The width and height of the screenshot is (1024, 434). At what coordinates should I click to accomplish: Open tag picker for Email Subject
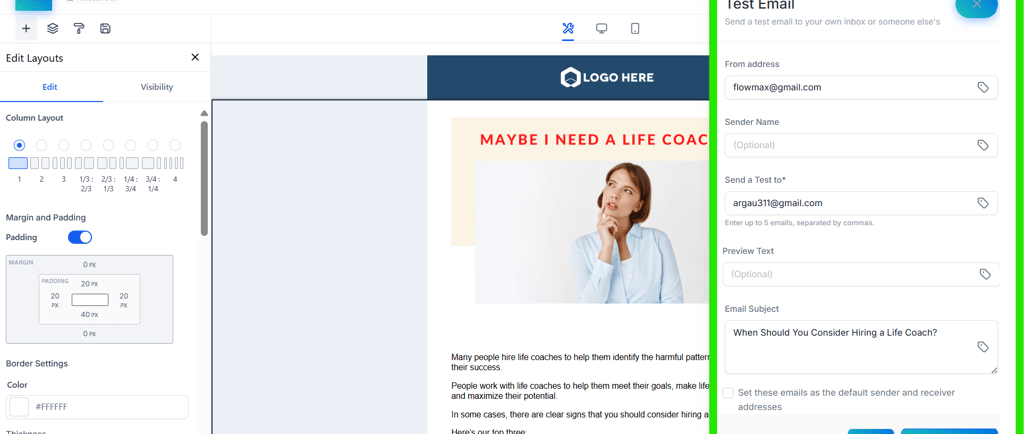(983, 347)
